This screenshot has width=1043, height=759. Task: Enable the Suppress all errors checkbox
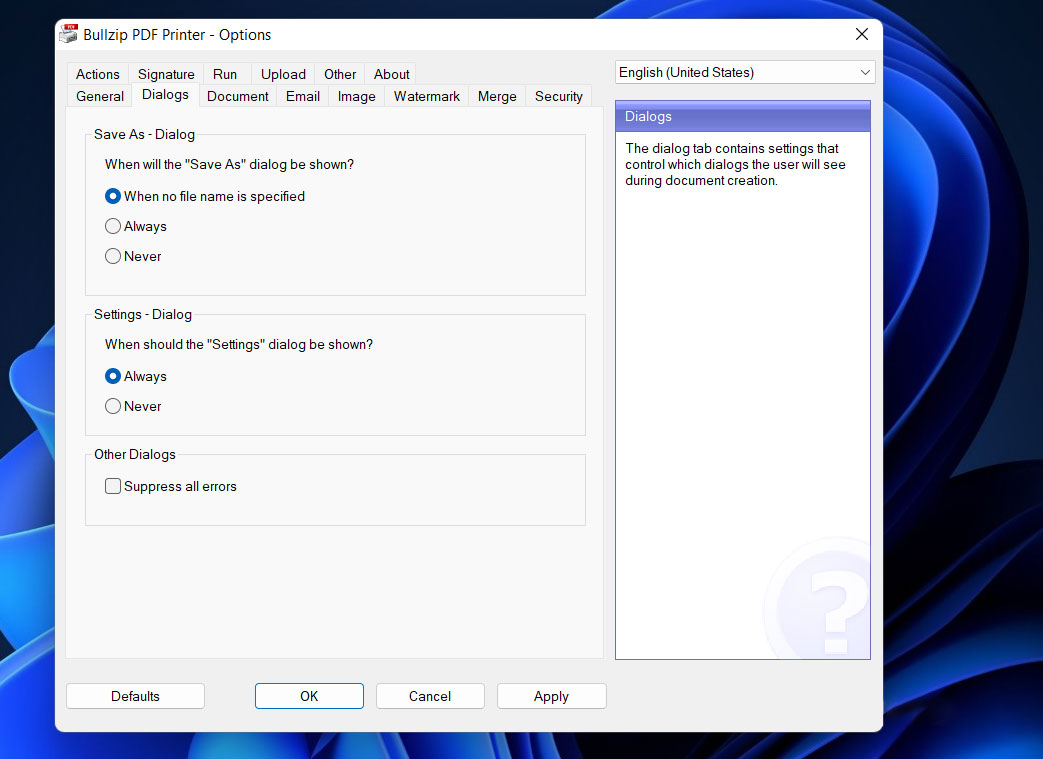tap(113, 486)
